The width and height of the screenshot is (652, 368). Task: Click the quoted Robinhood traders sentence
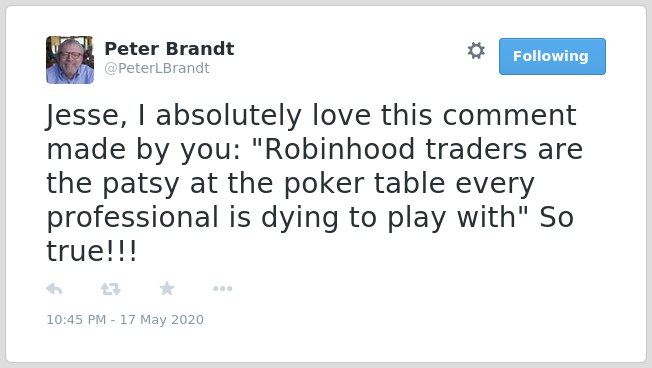(315, 183)
